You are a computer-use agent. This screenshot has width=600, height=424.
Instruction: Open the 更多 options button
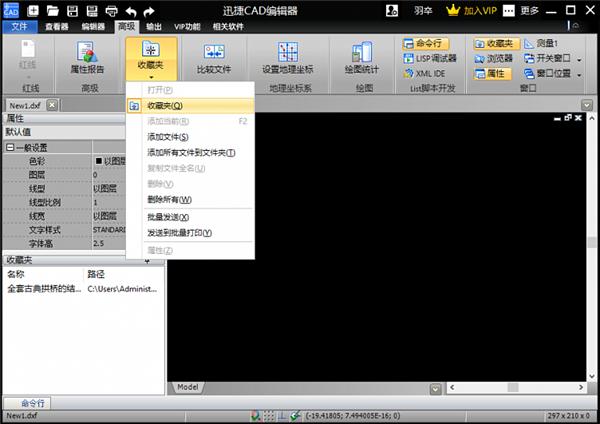[521, 10]
